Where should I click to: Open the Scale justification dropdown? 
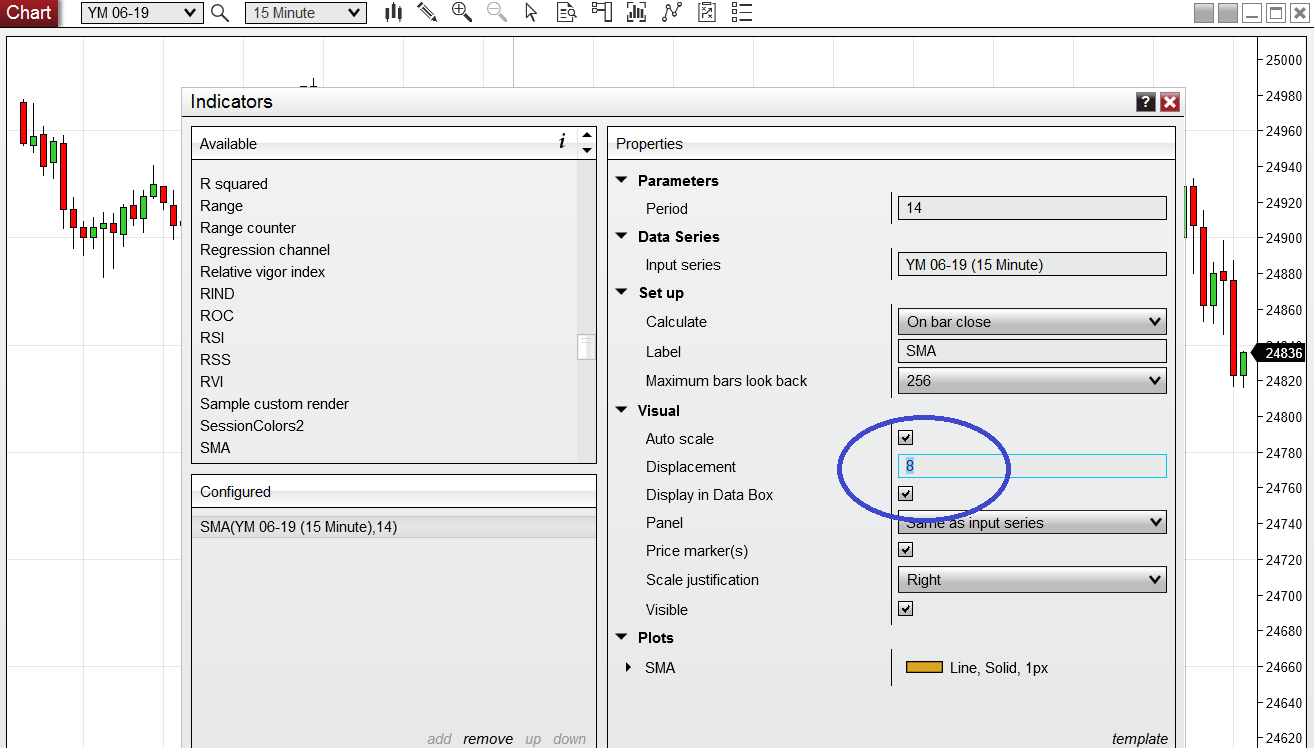pos(1032,580)
